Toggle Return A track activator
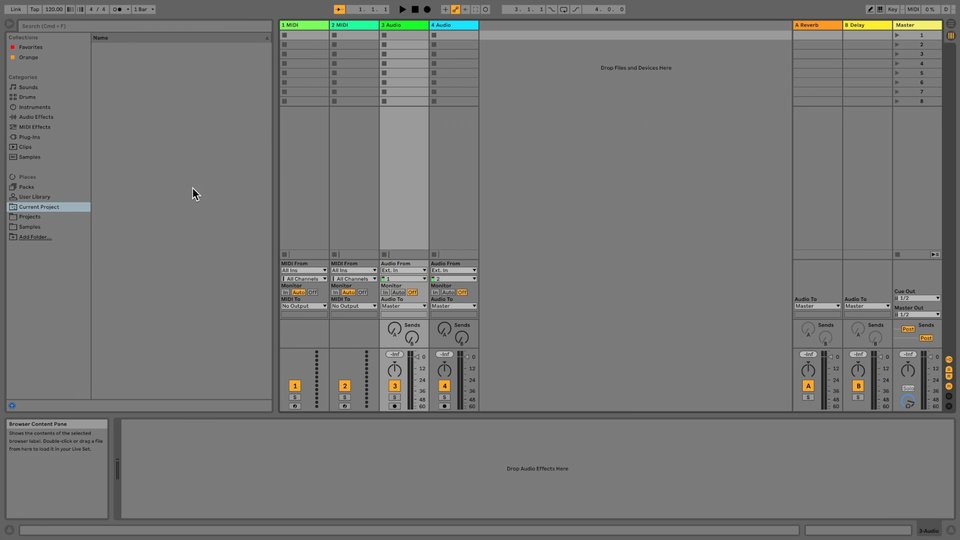Image resolution: width=960 pixels, height=540 pixels. click(x=808, y=386)
